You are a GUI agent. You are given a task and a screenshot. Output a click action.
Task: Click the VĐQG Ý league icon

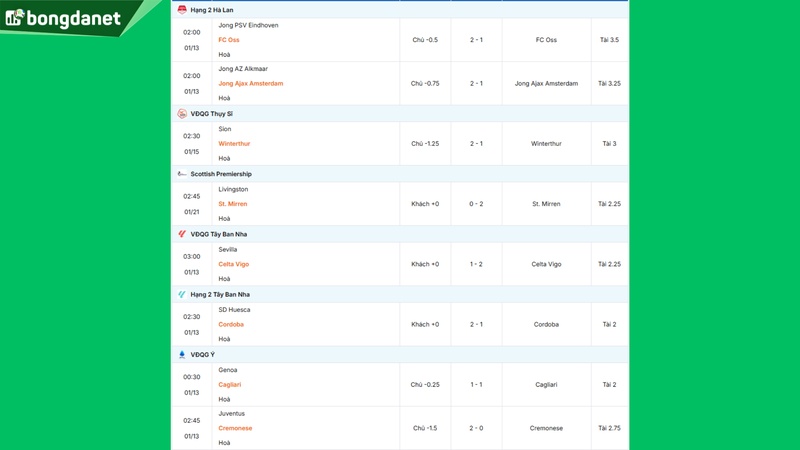(x=182, y=355)
